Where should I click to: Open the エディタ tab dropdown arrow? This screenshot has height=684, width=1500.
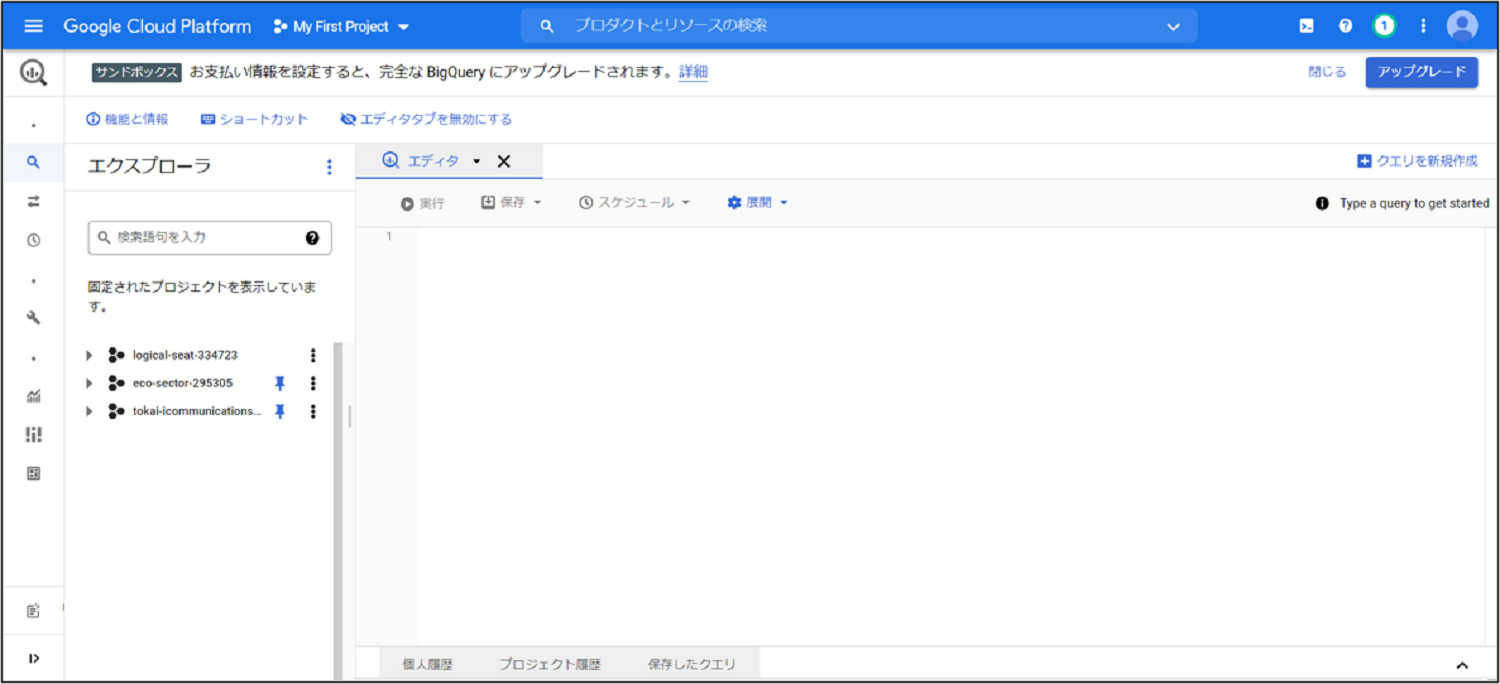[x=477, y=162]
